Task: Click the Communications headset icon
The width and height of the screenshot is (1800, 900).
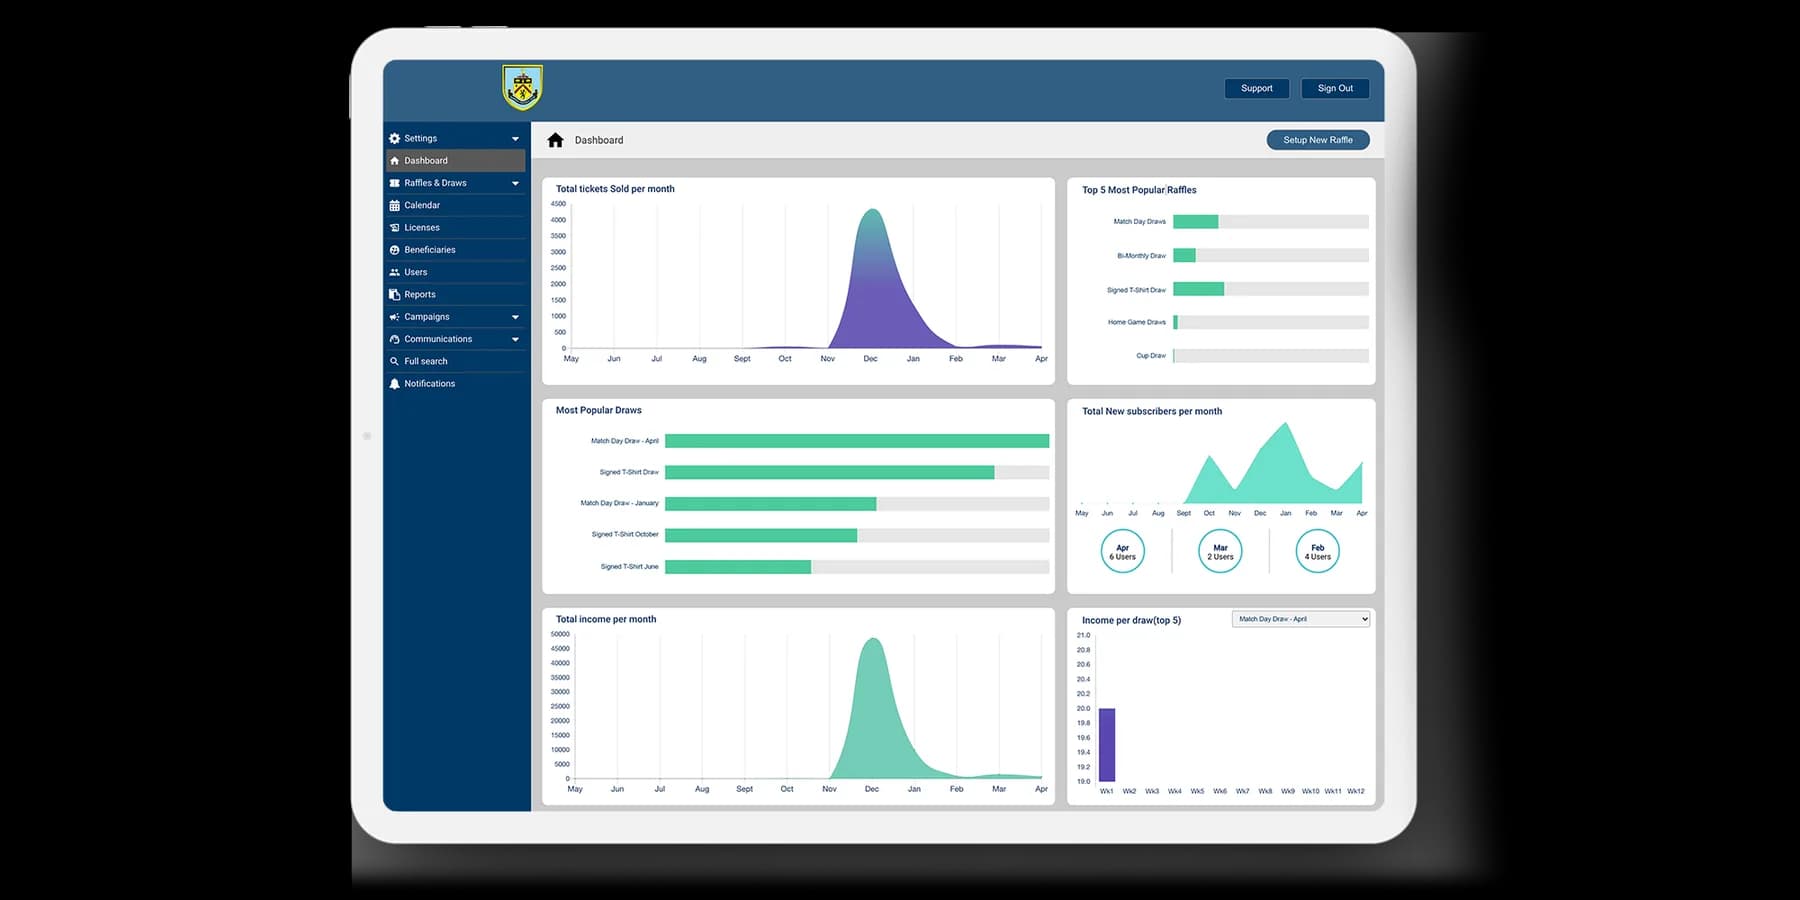Action: pyautogui.click(x=394, y=339)
